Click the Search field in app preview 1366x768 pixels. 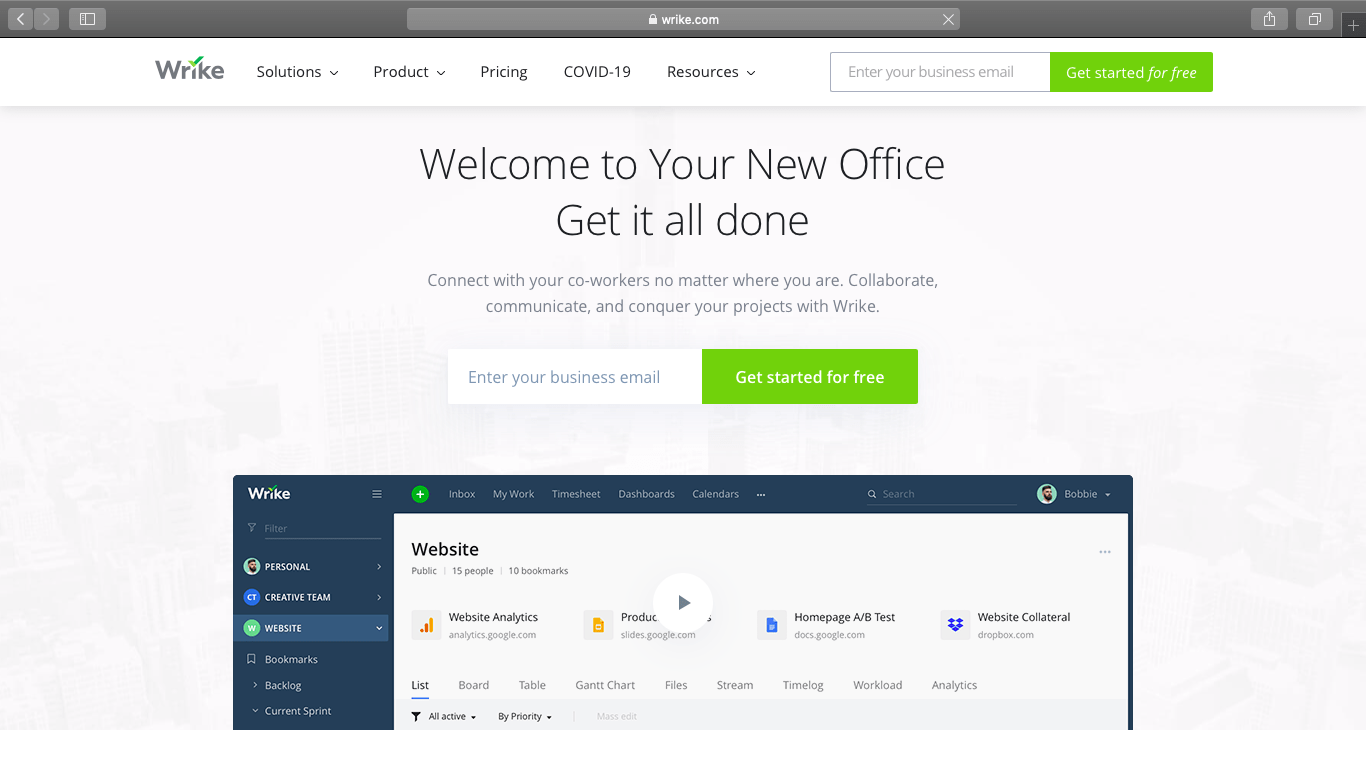pos(942,494)
